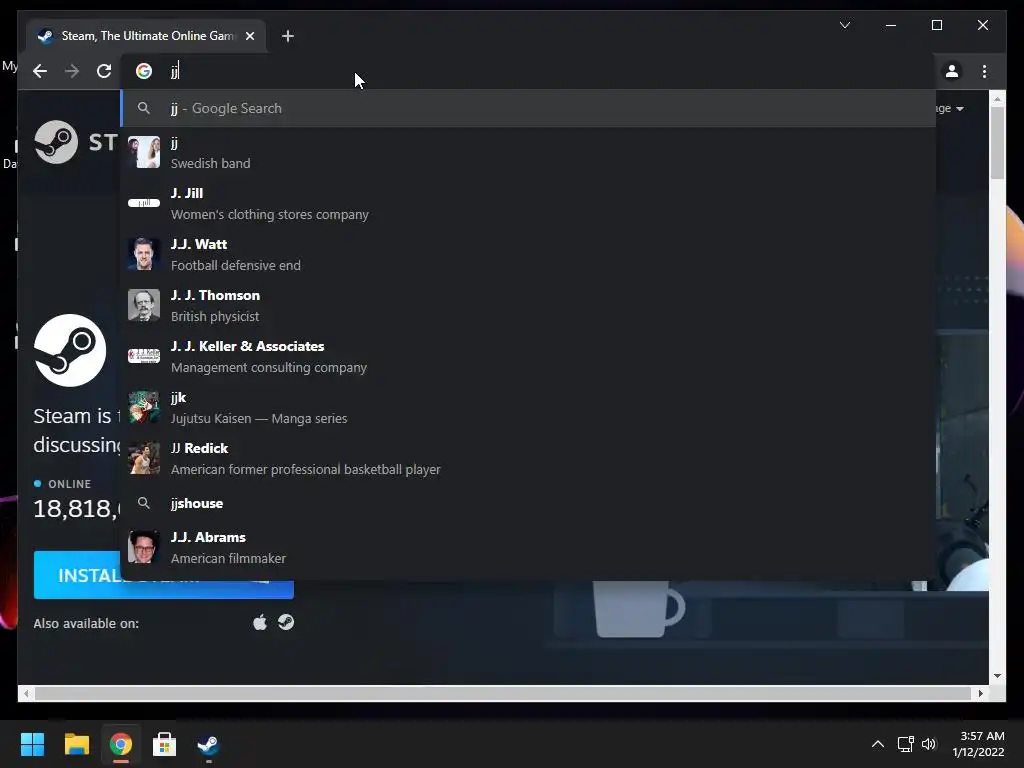
Task: Click the vertical scrollbar up arrow
Action: pos(997,99)
